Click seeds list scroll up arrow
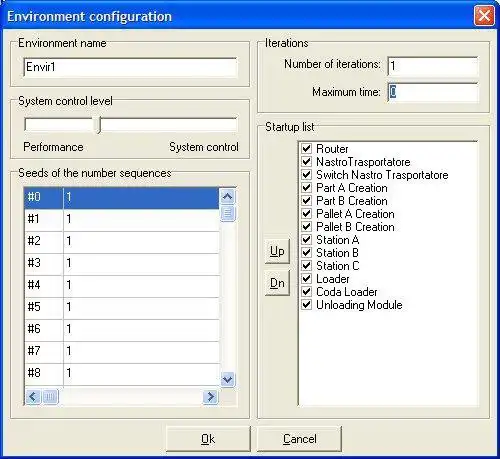Image resolution: width=500 pixels, height=459 pixels. (x=228, y=196)
